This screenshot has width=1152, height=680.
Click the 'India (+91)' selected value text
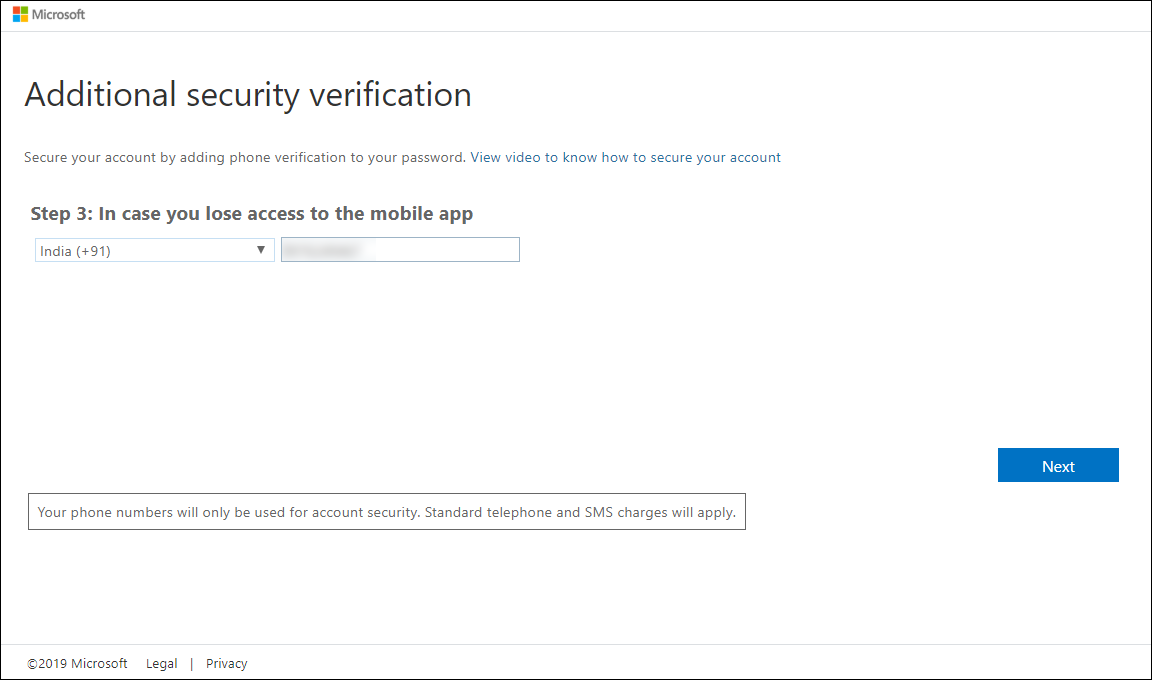[76, 251]
